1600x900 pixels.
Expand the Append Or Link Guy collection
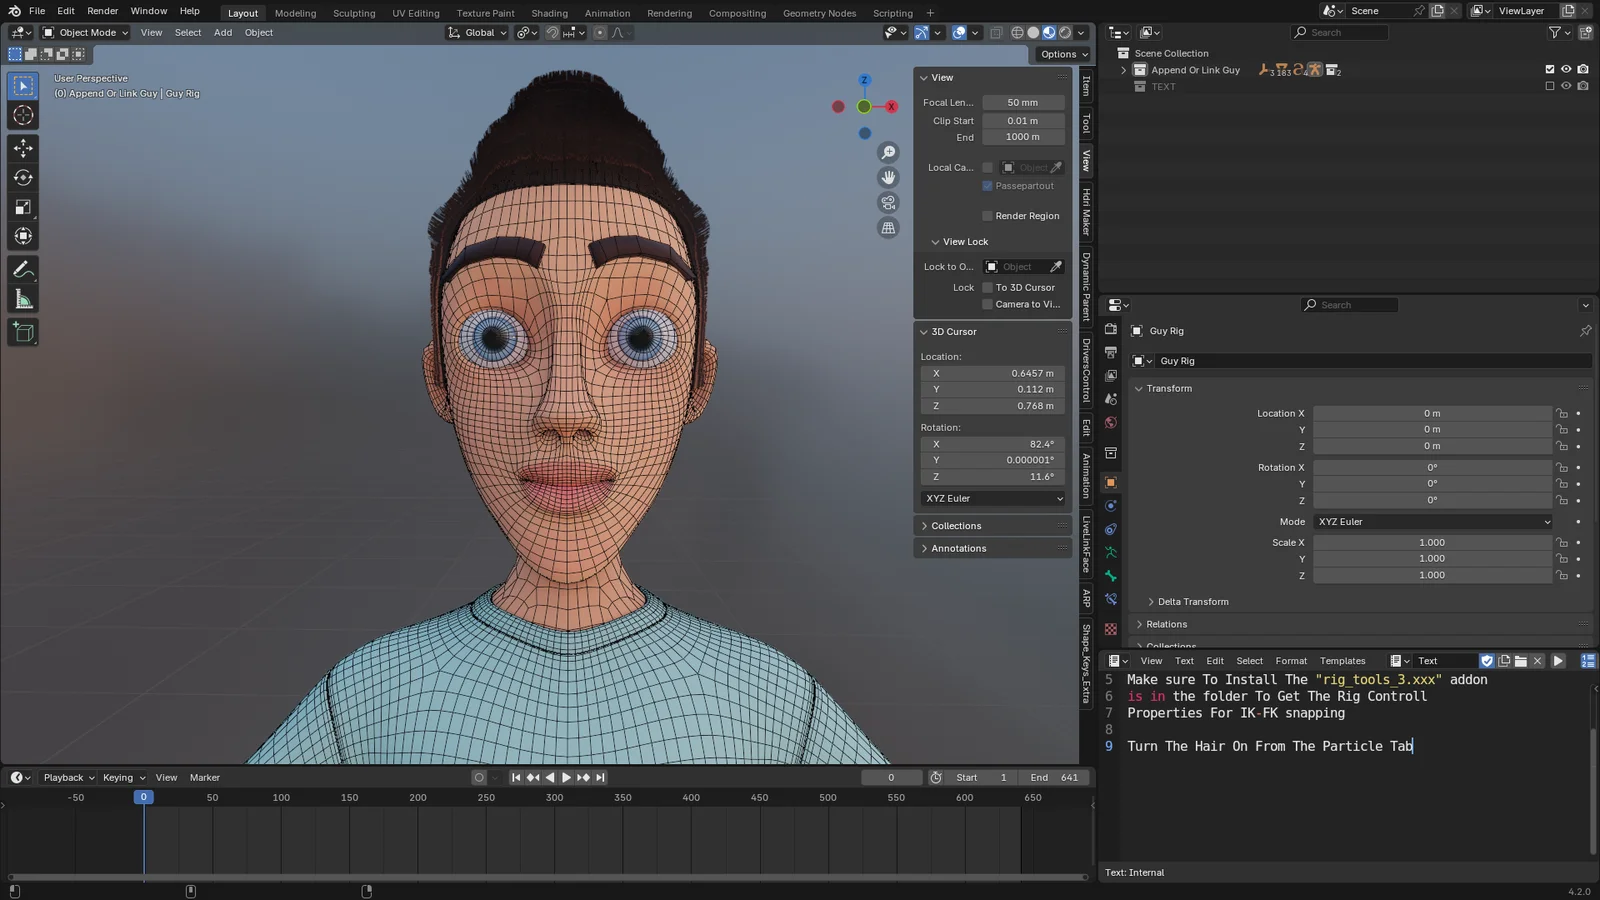[1123, 69]
